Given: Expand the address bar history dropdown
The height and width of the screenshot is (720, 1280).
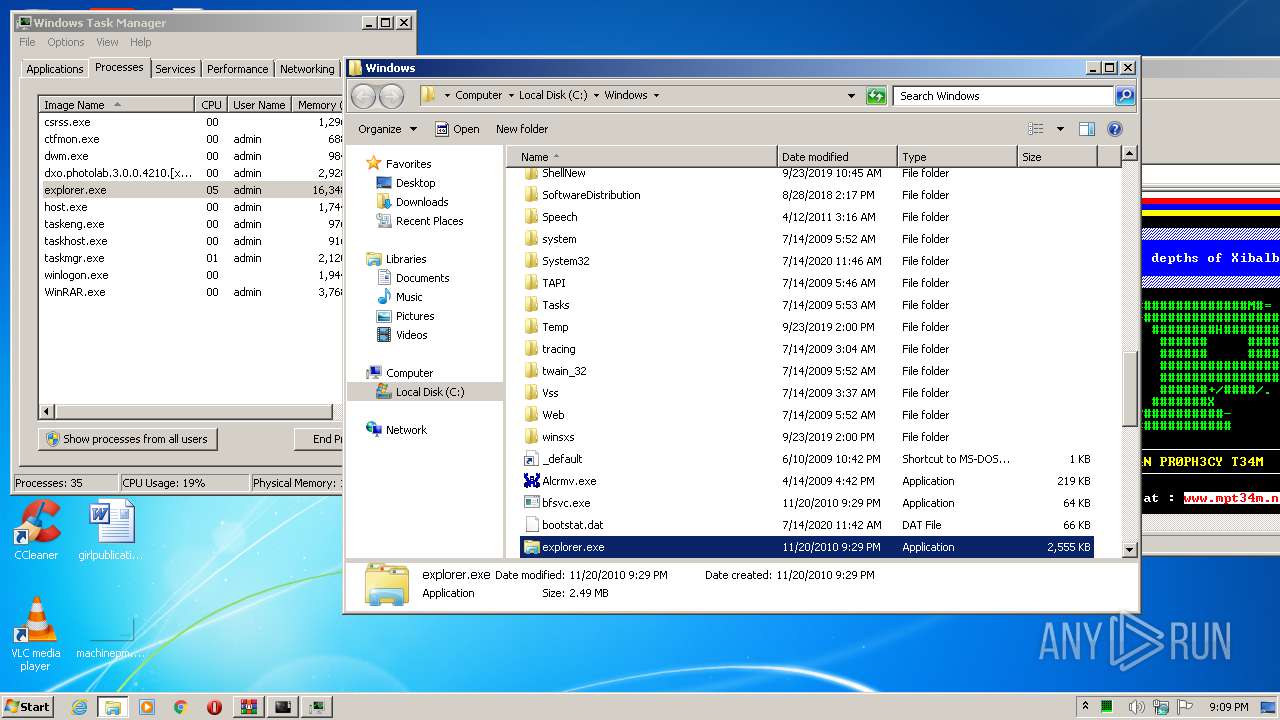Looking at the screenshot, I should pos(851,96).
